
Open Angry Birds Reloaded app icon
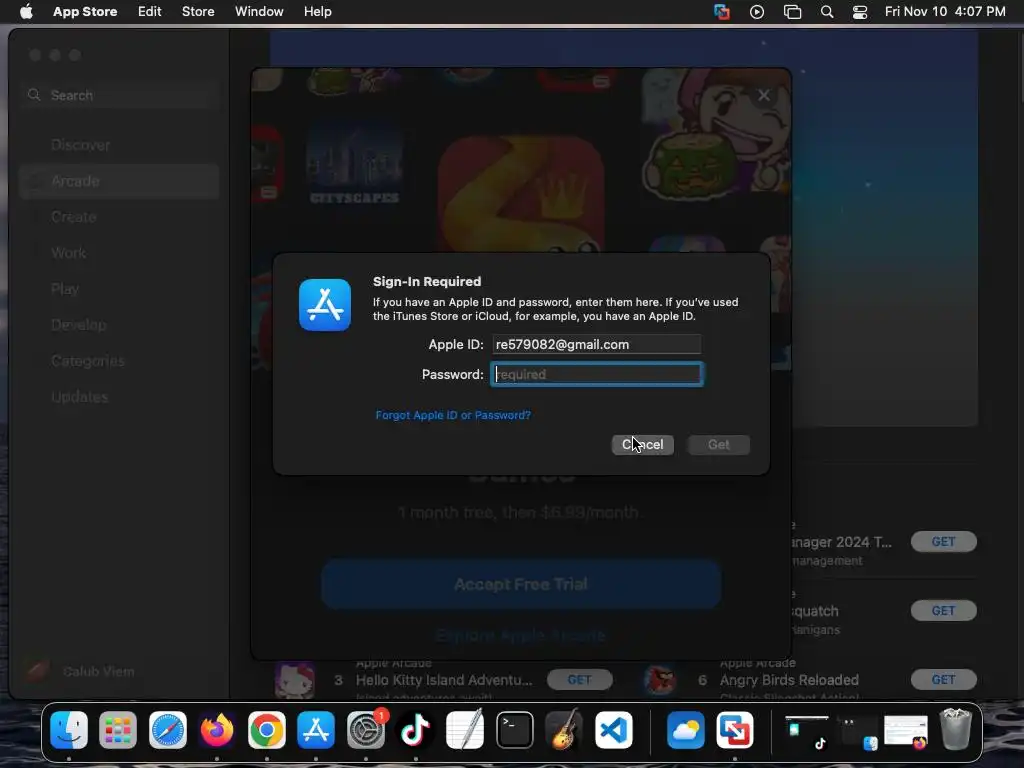[660, 680]
